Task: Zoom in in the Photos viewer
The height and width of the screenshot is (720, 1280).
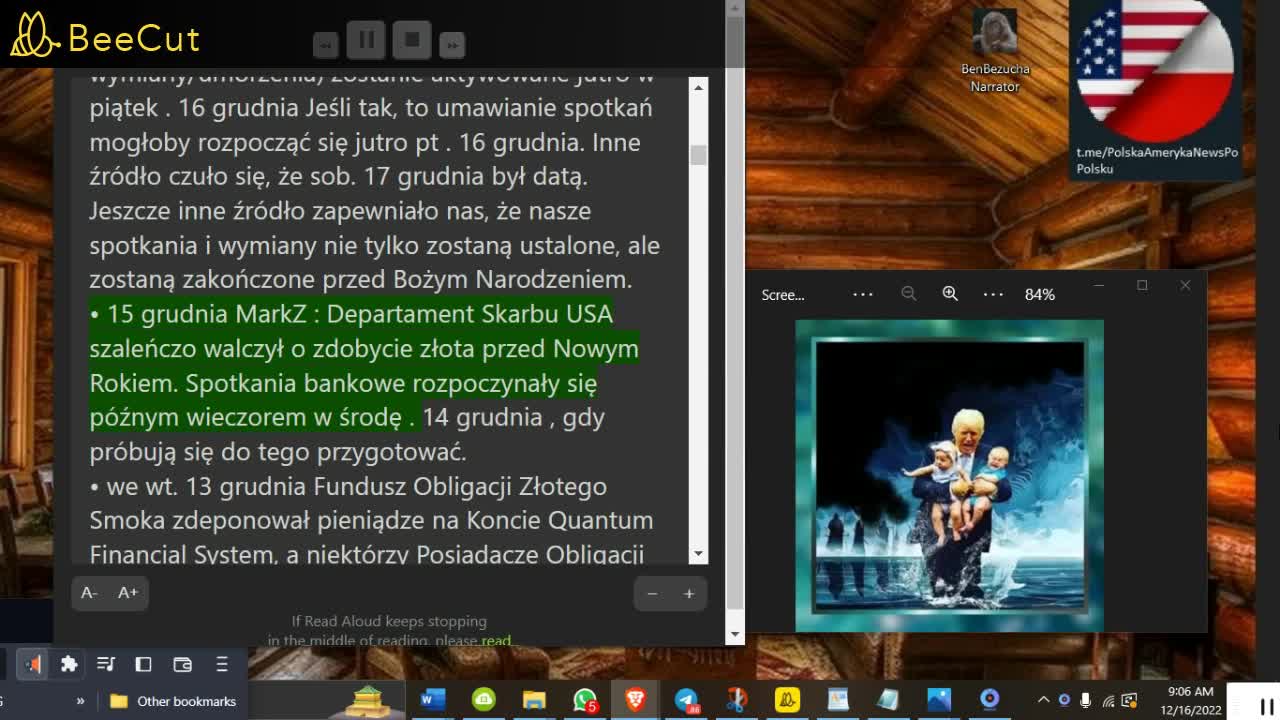Action: click(x=950, y=294)
